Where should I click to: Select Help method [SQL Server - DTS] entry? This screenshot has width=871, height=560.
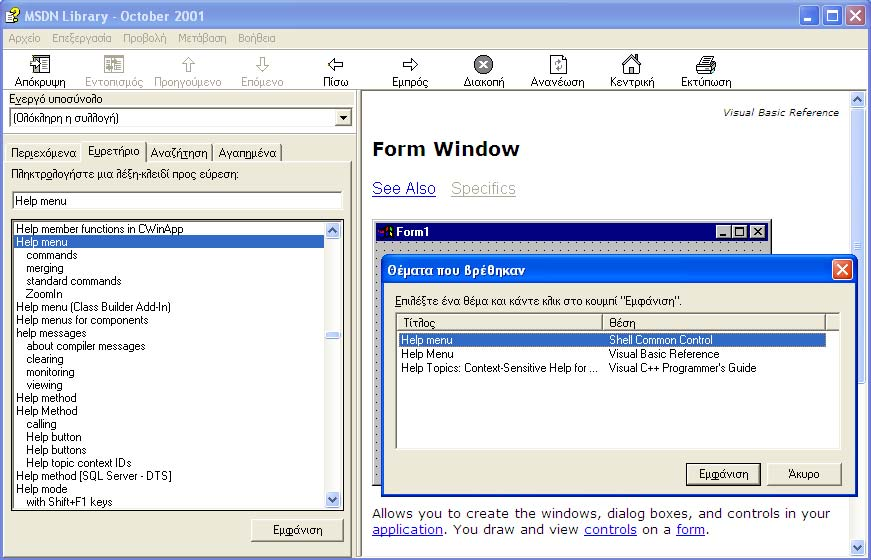pyautogui.click(x=94, y=476)
